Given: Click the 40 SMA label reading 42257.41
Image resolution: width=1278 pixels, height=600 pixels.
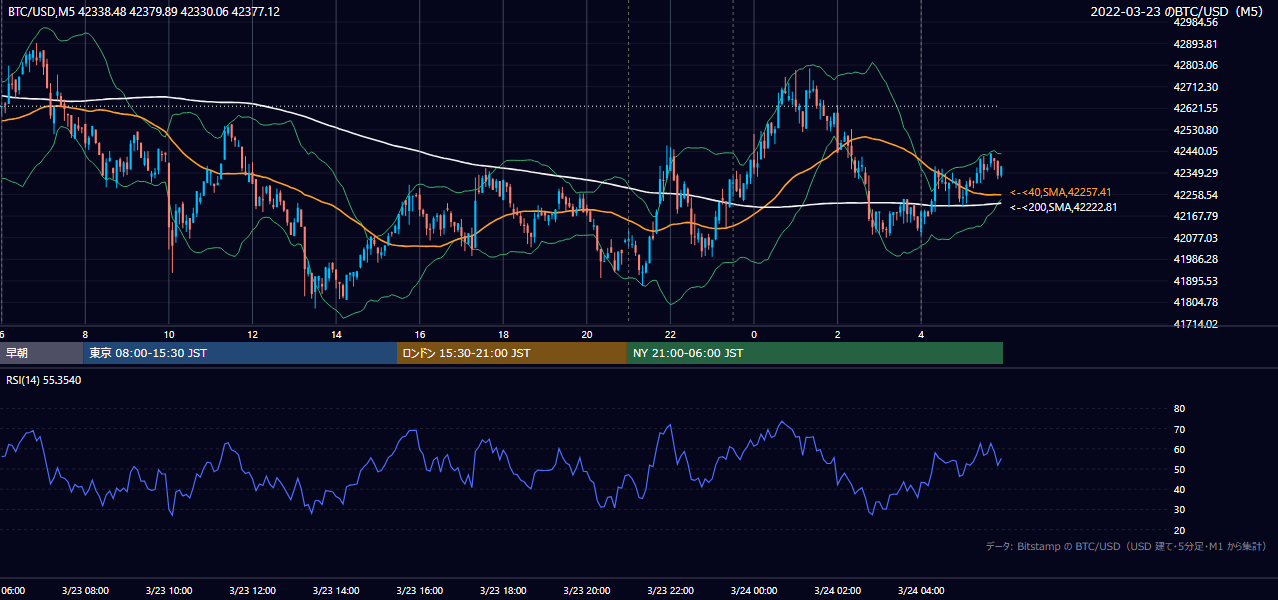Looking at the screenshot, I should 1061,192.
